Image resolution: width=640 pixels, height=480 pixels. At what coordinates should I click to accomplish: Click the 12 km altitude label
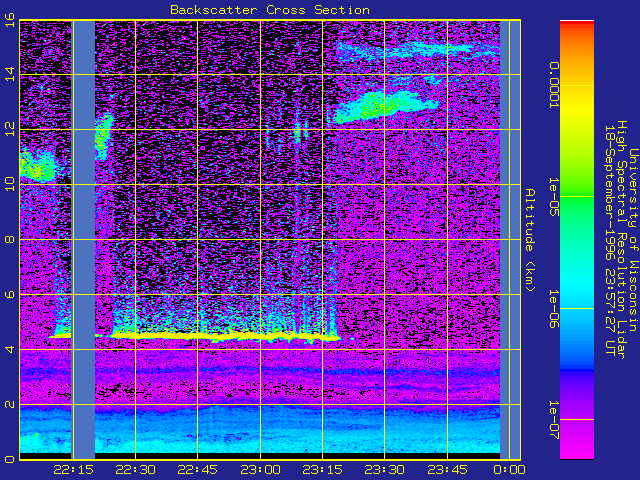pos(10,129)
